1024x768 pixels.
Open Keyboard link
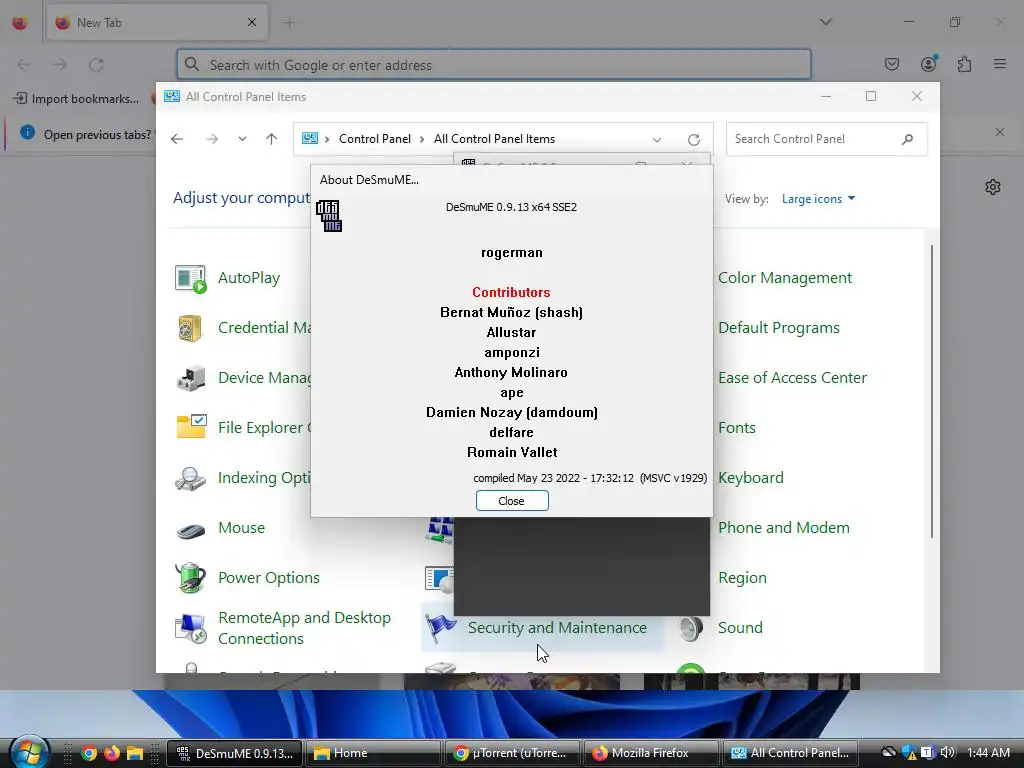[x=750, y=478]
